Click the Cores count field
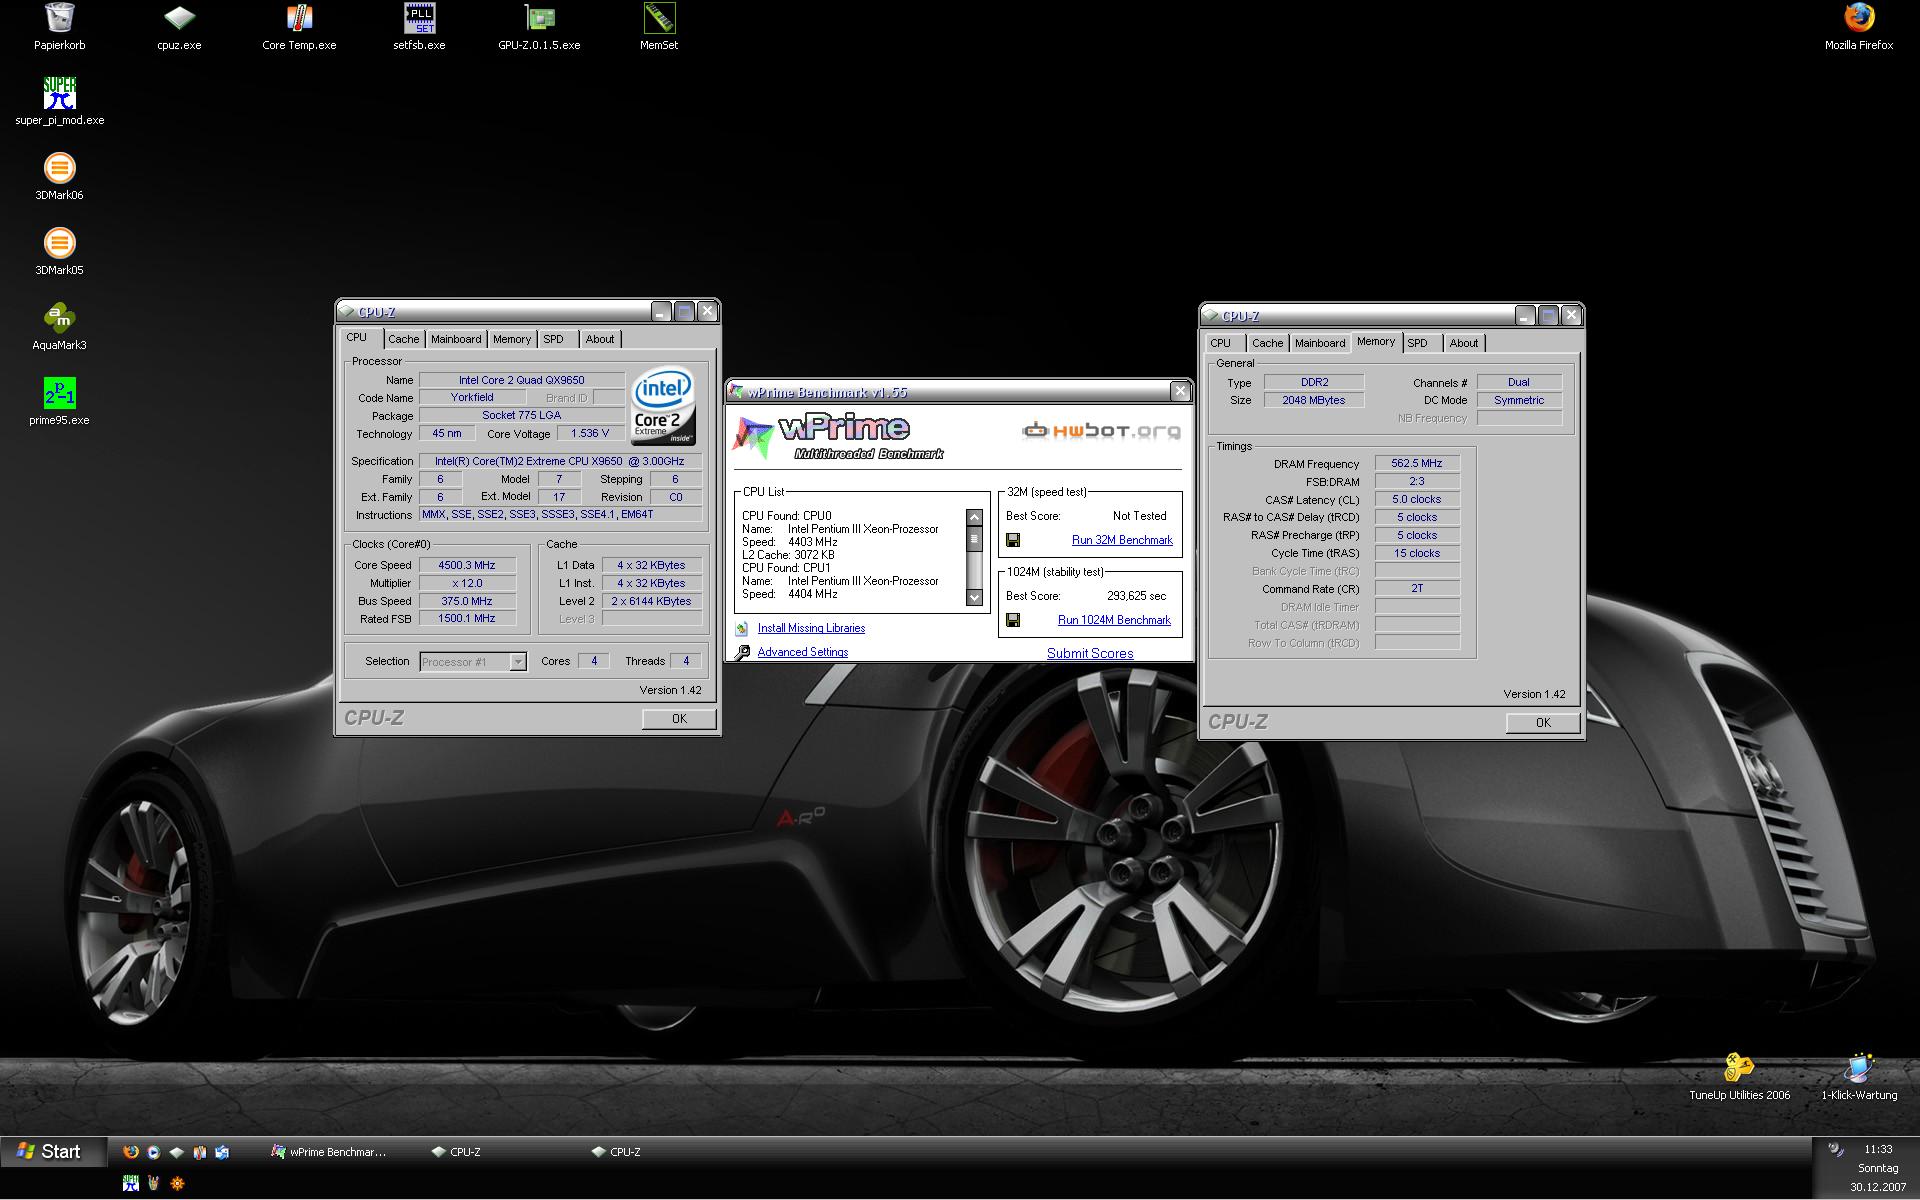1920x1200 pixels. [x=593, y=661]
